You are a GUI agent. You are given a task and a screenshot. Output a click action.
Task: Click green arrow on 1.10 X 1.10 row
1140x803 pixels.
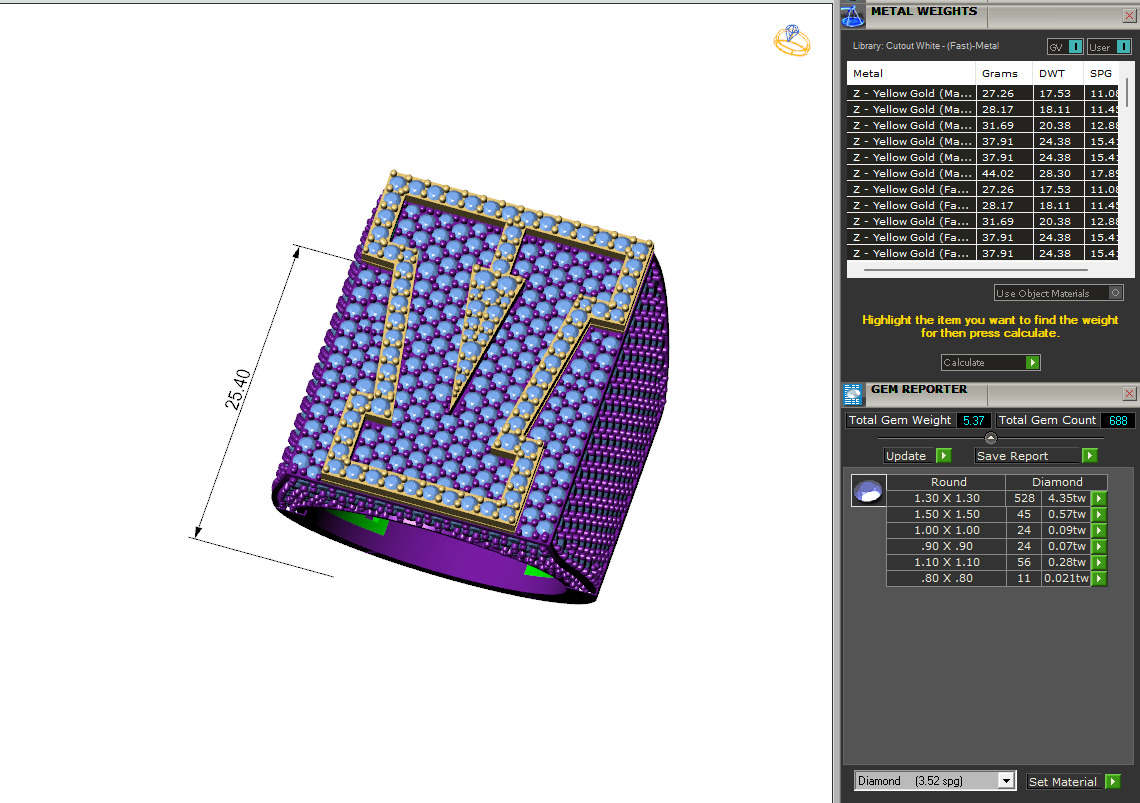(x=1099, y=562)
